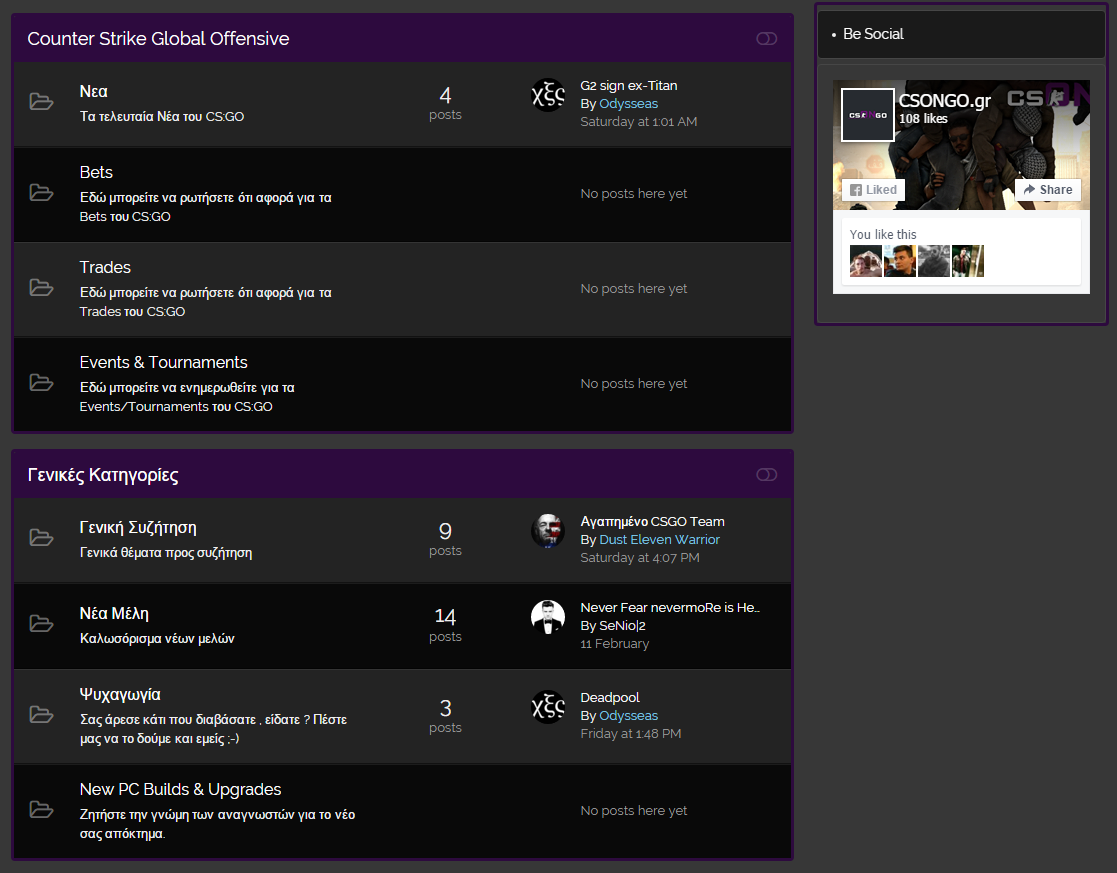Click the 3 posts count in Ψυχαγωγία row

[x=445, y=716]
